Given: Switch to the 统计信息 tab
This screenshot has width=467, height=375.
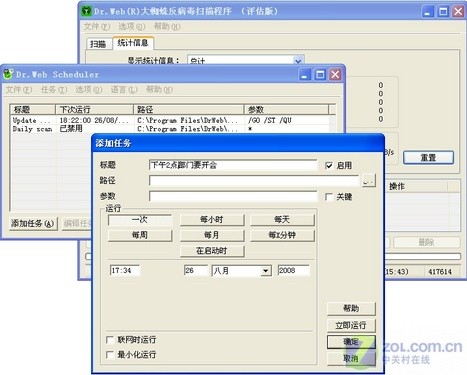Looking at the screenshot, I should [133, 43].
